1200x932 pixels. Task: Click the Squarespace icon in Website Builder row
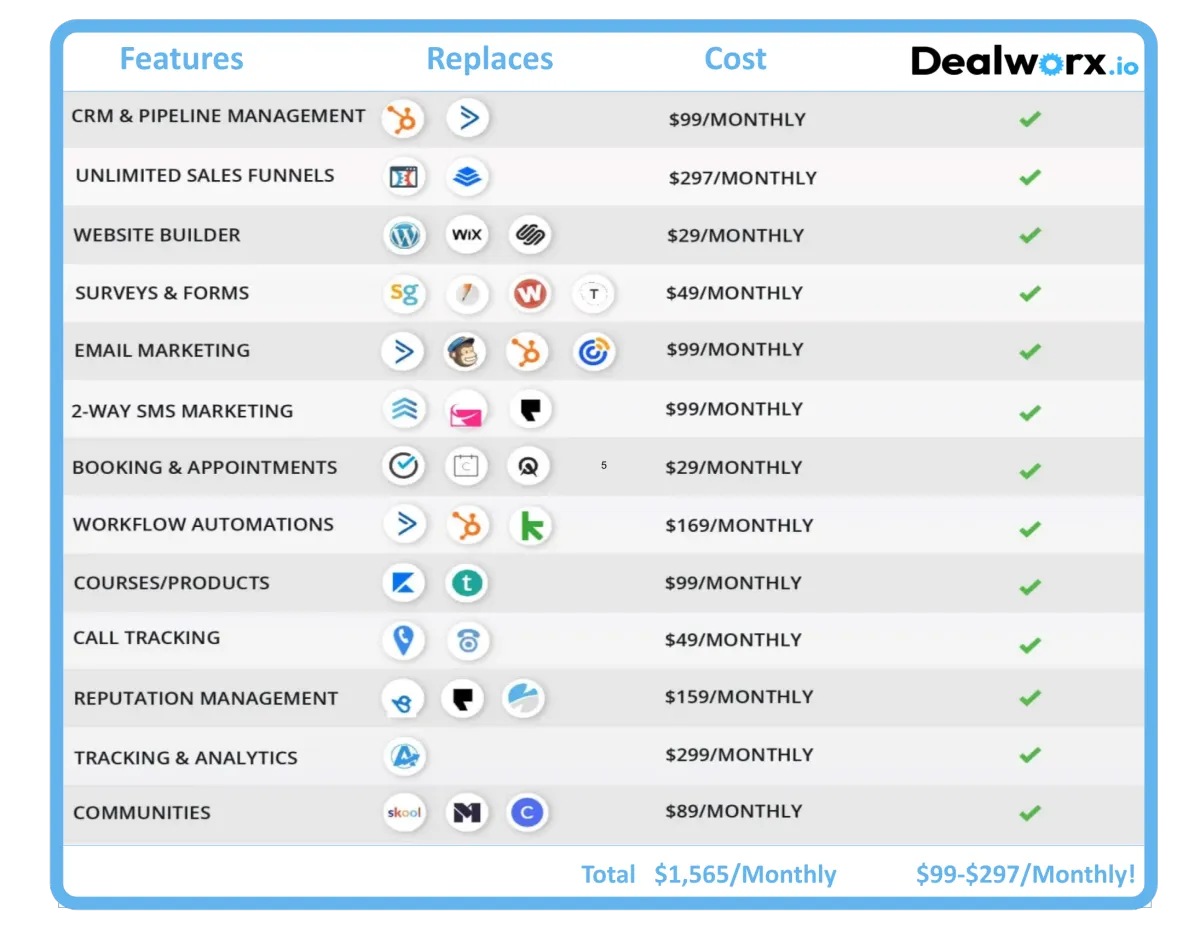click(x=529, y=236)
